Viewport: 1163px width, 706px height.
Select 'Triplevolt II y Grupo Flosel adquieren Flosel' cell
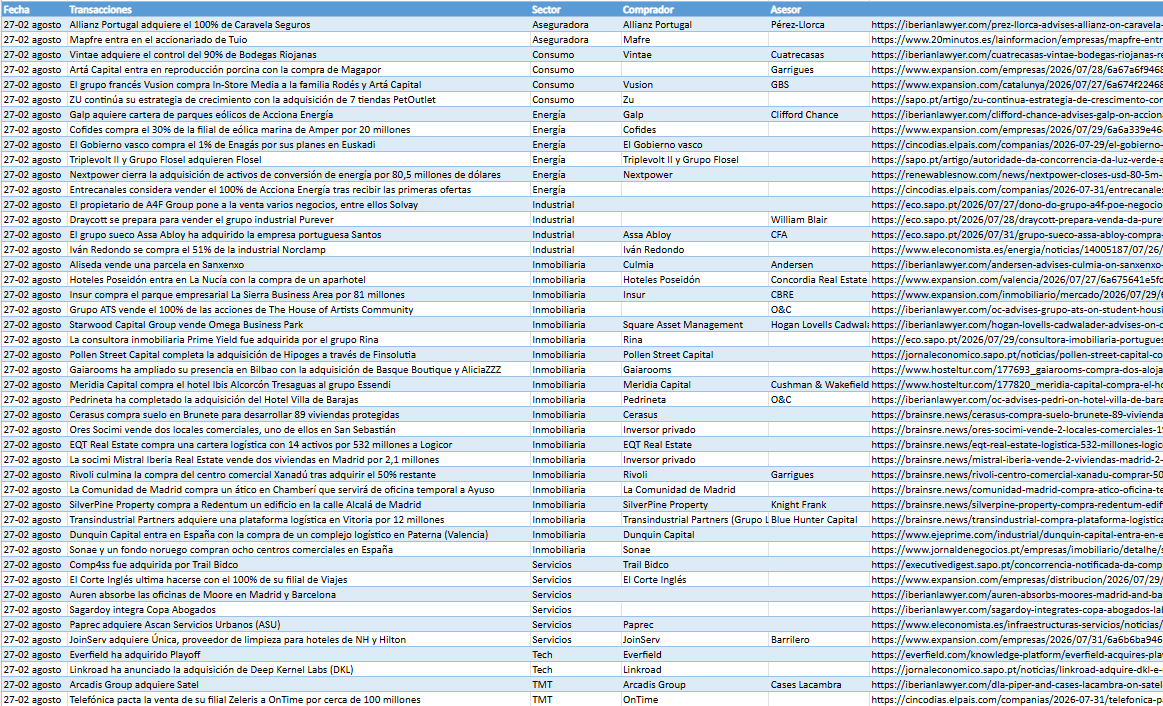[x=298, y=159]
